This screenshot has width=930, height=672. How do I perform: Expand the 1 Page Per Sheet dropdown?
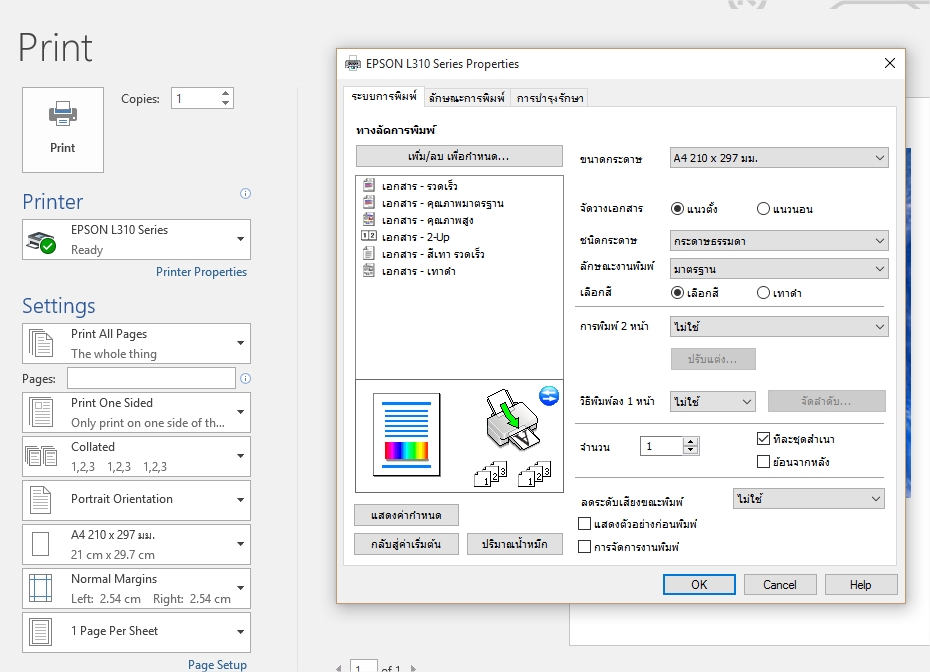[136, 632]
